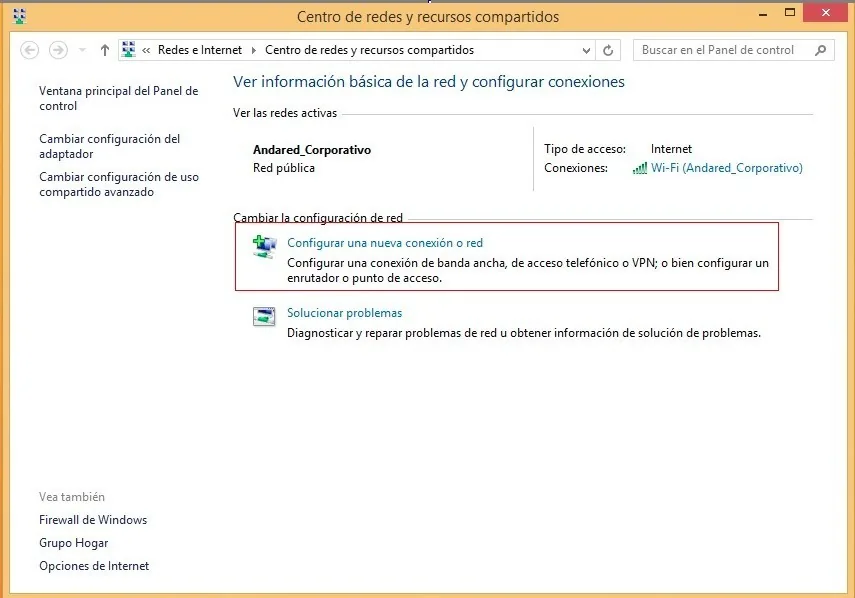Click Configurar una nueva conexión o red

click(x=385, y=243)
